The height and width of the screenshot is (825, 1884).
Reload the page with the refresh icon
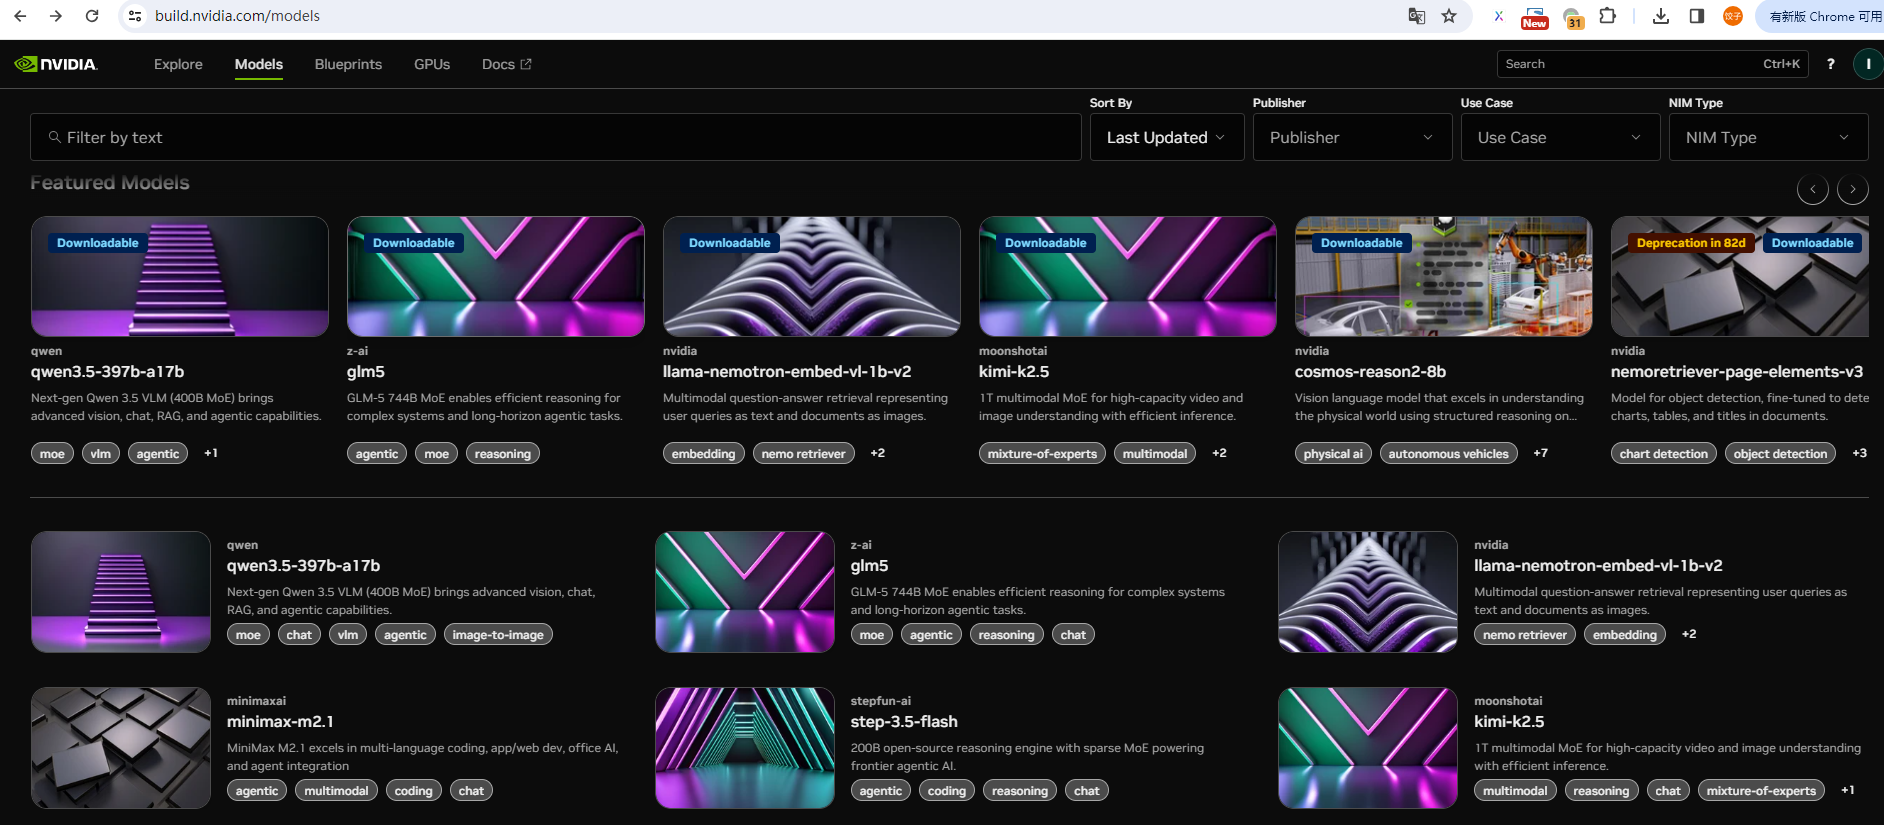pyautogui.click(x=92, y=16)
